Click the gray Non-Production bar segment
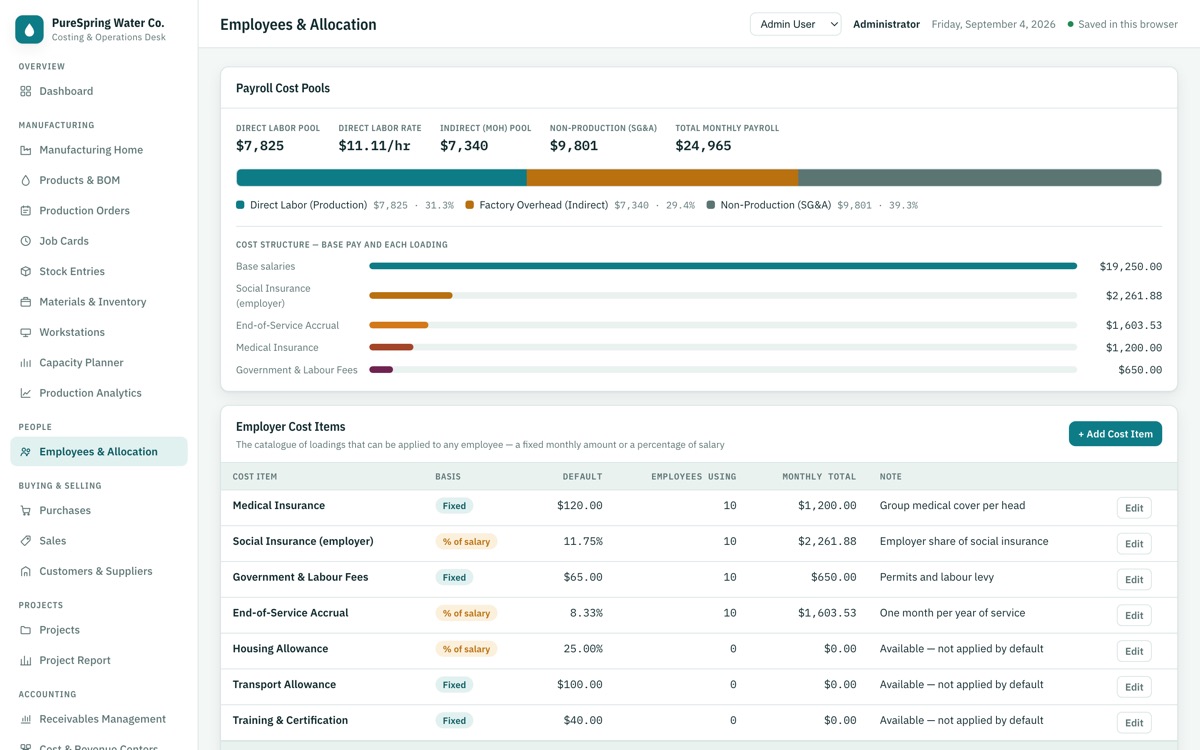The width and height of the screenshot is (1200, 750). click(x=980, y=178)
